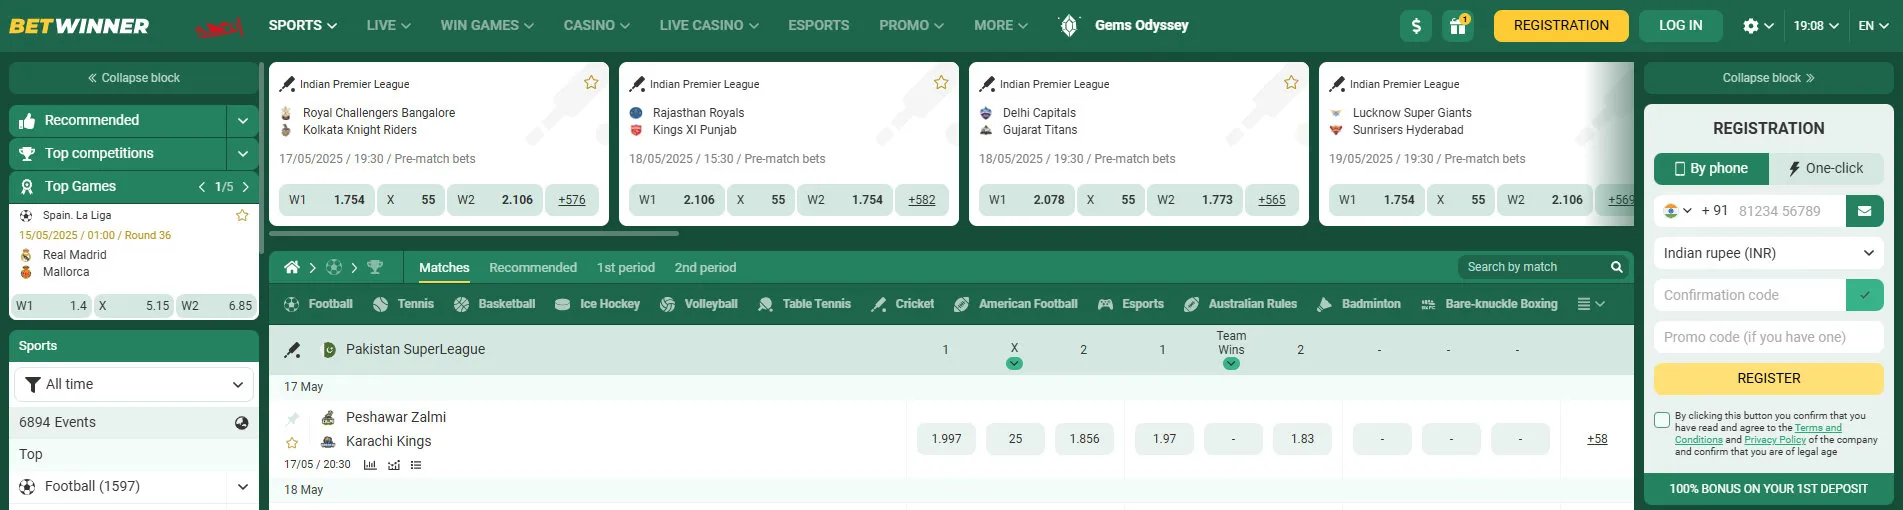
Task: Select American Football in sports bar
Action: [1015, 304]
